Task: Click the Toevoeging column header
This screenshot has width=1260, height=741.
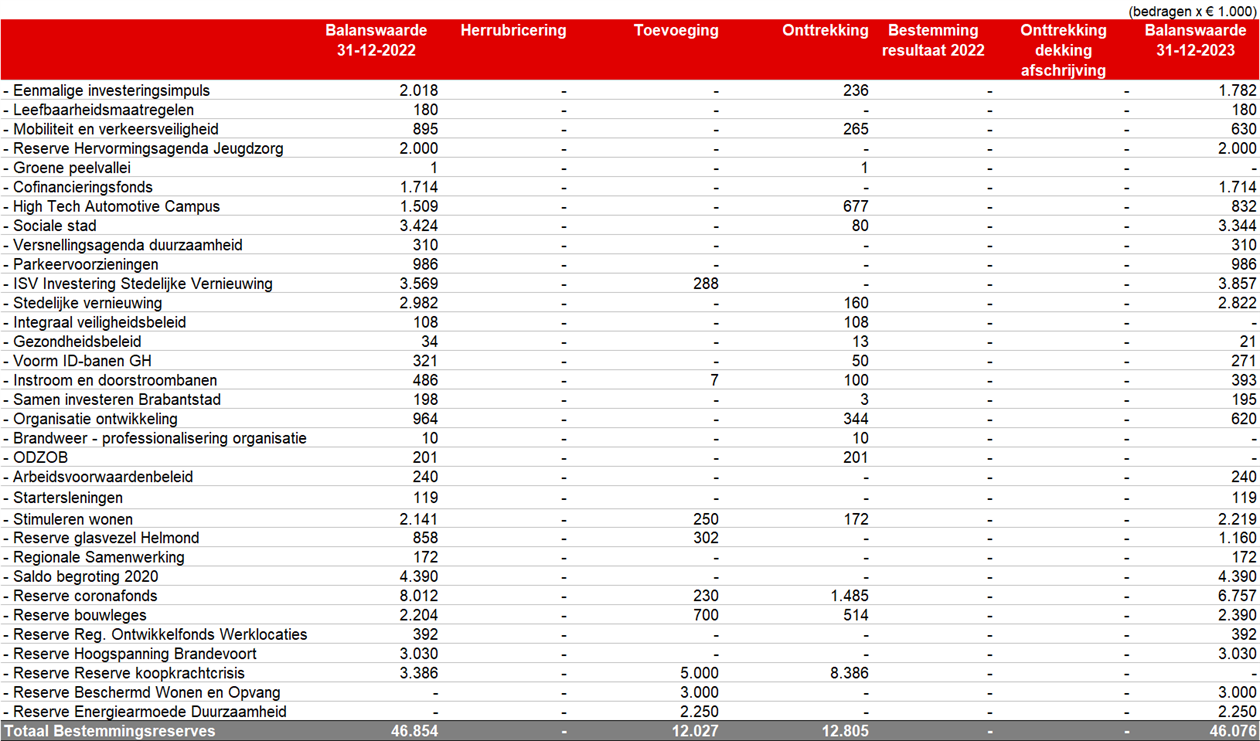Action: tap(676, 31)
